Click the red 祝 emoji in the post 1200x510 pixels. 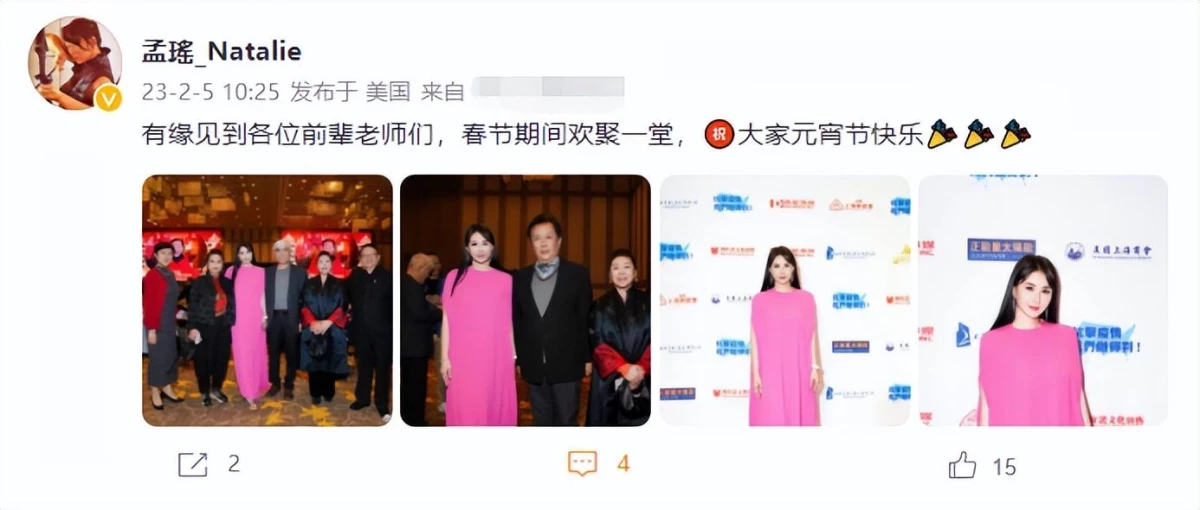[x=719, y=135]
